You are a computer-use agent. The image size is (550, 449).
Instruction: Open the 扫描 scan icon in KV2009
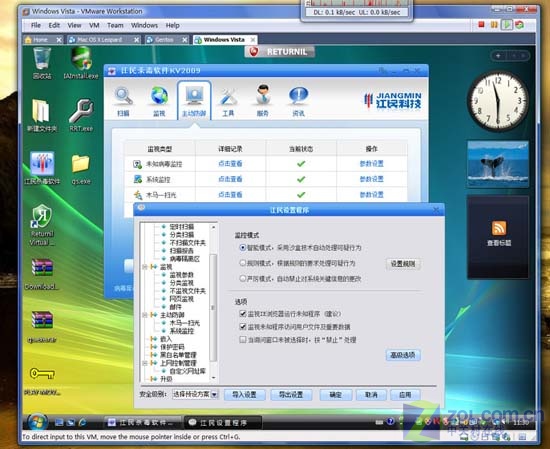(x=123, y=100)
